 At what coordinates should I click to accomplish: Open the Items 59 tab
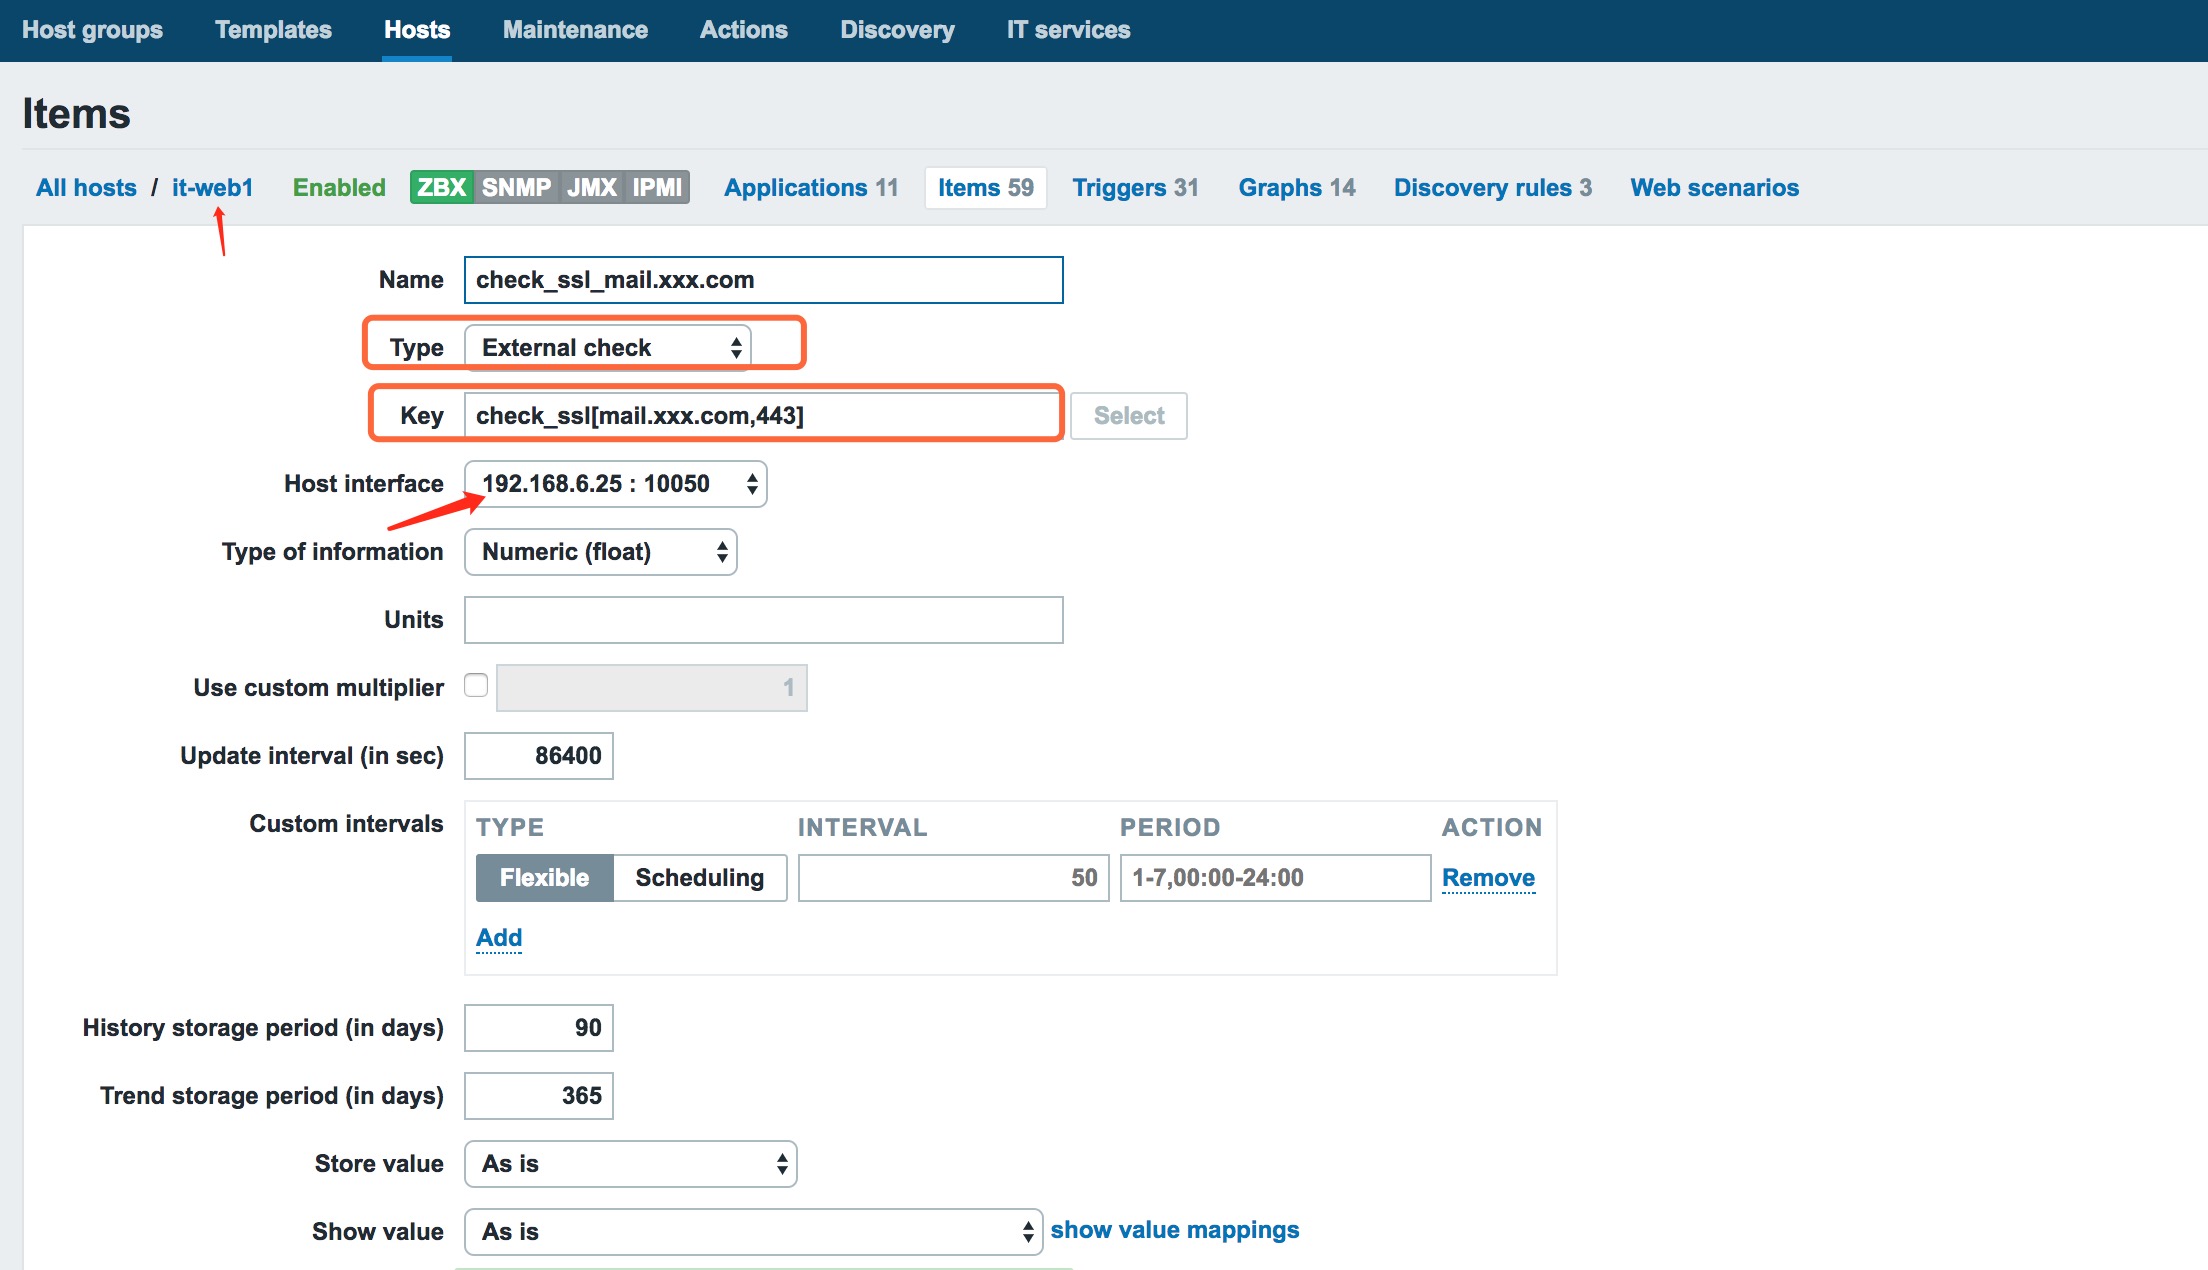click(985, 187)
